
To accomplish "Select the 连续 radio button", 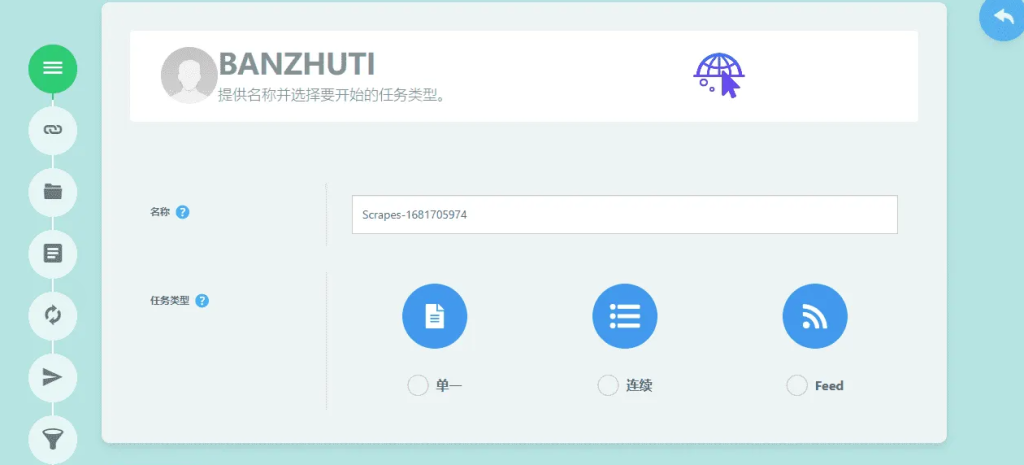I will pos(608,385).
